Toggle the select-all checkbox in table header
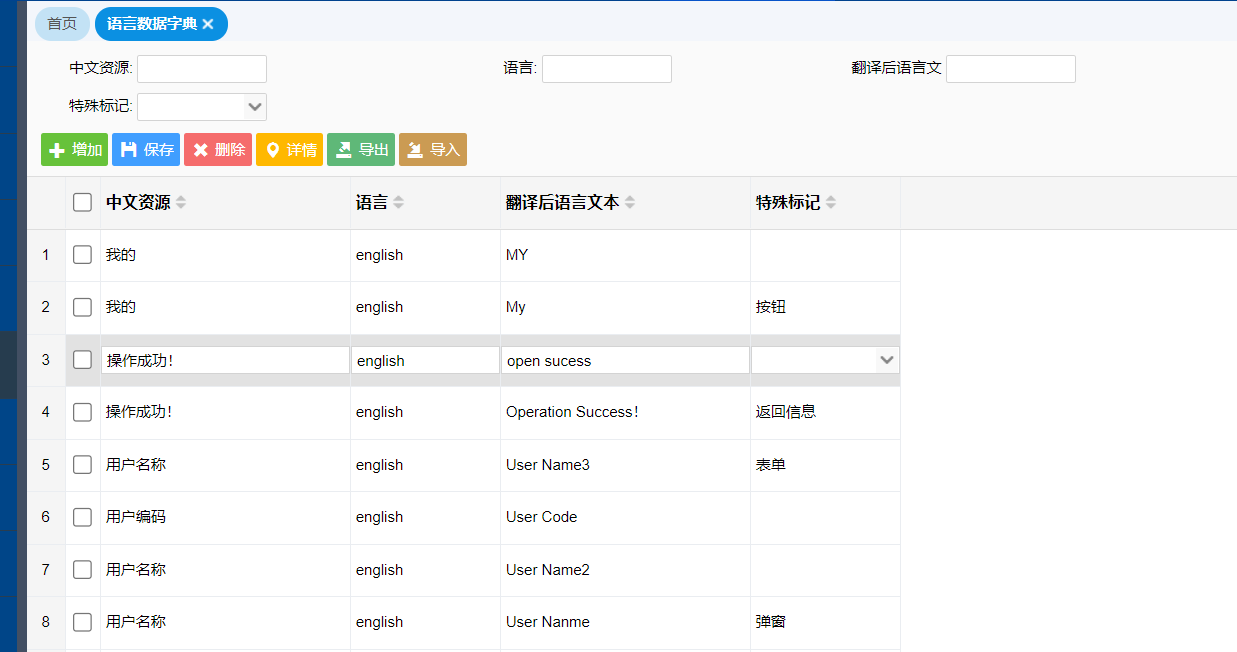This screenshot has height=652, width=1237. coord(83,203)
